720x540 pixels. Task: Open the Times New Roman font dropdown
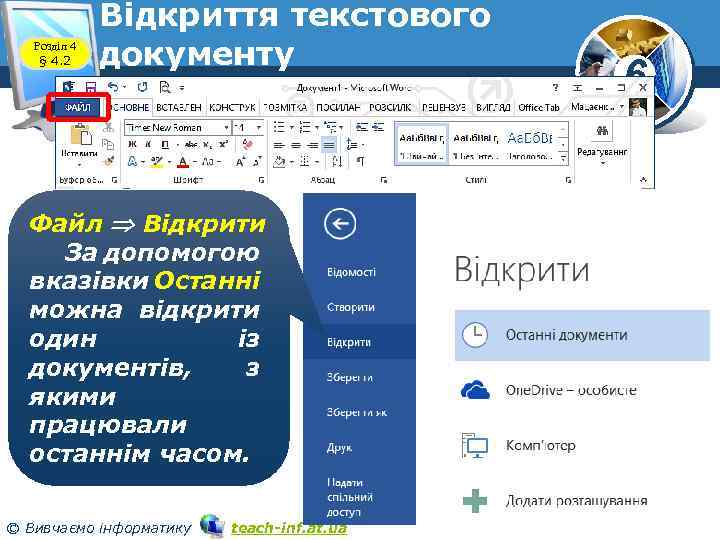[226, 128]
